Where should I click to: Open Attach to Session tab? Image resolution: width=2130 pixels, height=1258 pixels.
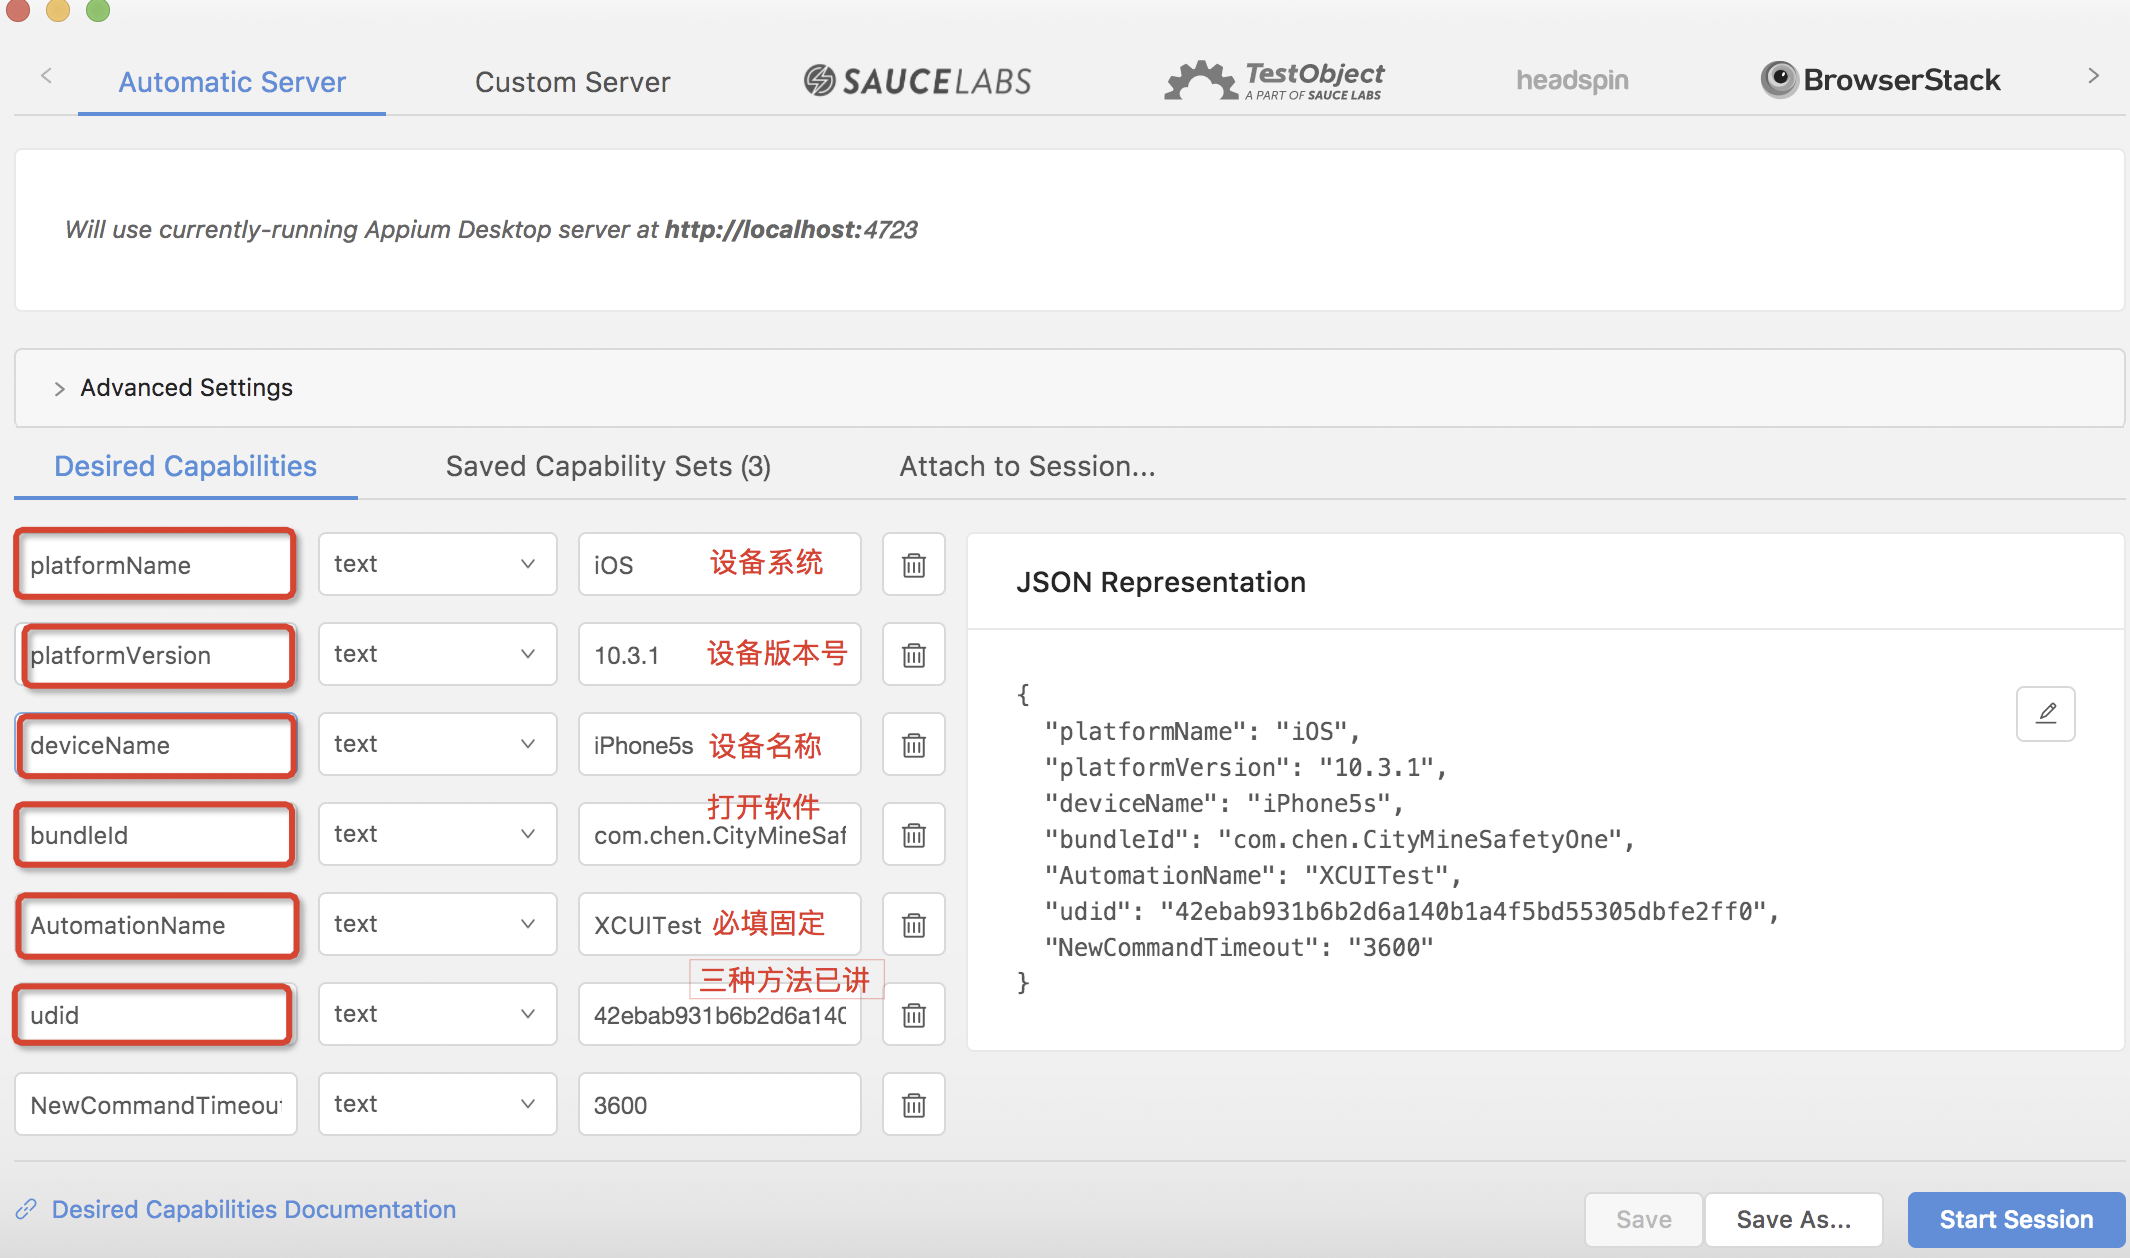point(1027,466)
